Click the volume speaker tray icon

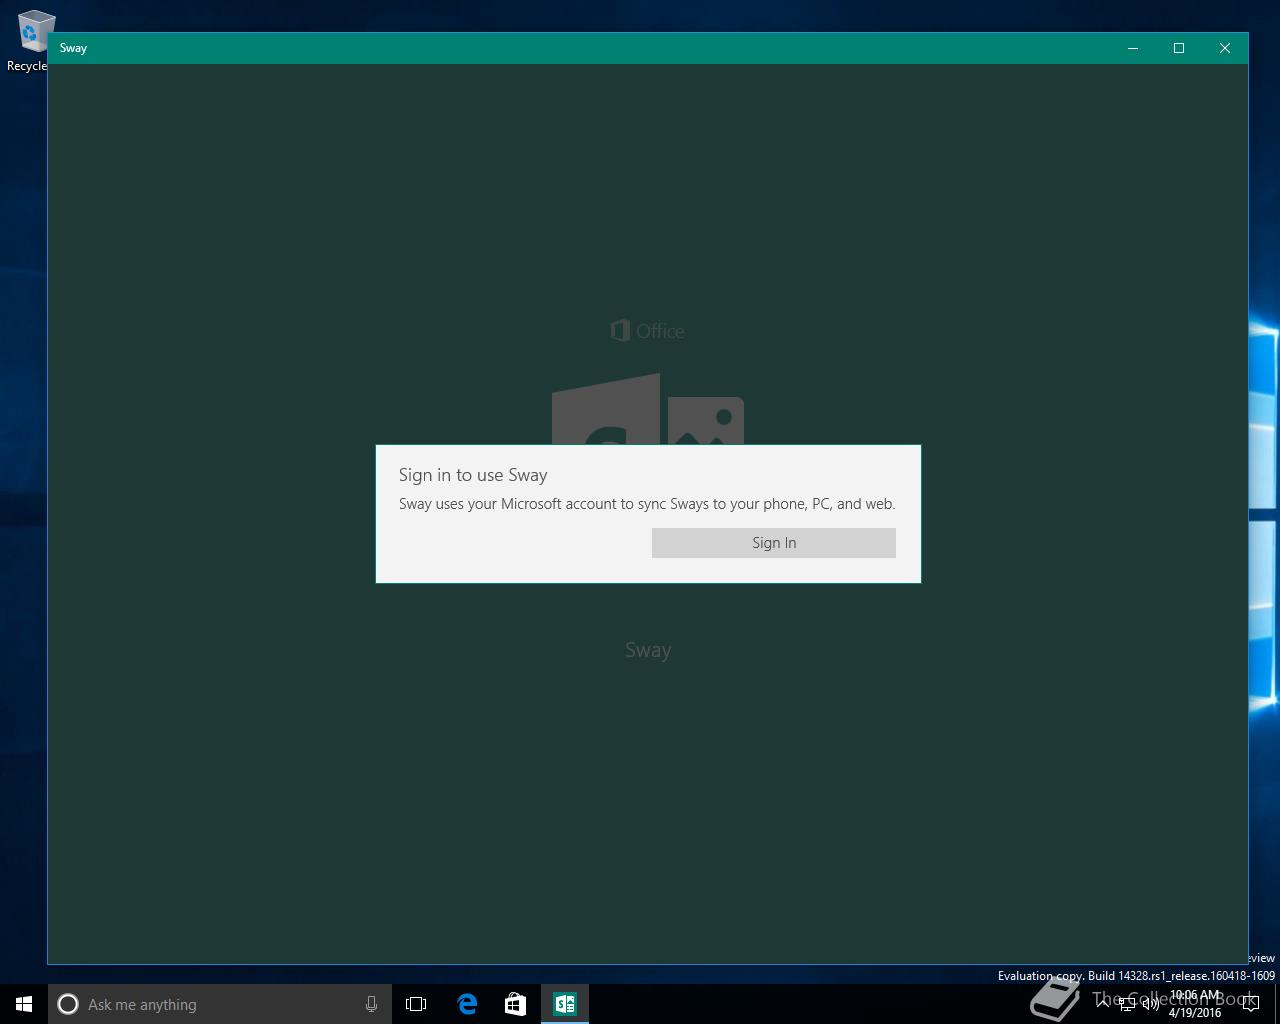(x=1151, y=1004)
